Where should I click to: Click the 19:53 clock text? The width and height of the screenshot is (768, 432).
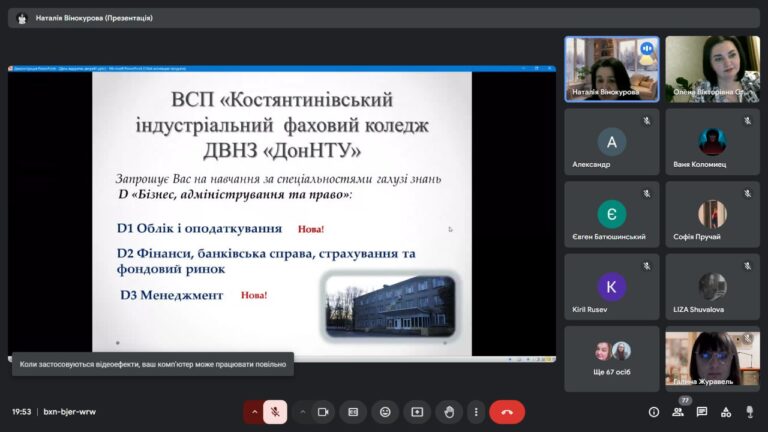tap(22, 412)
